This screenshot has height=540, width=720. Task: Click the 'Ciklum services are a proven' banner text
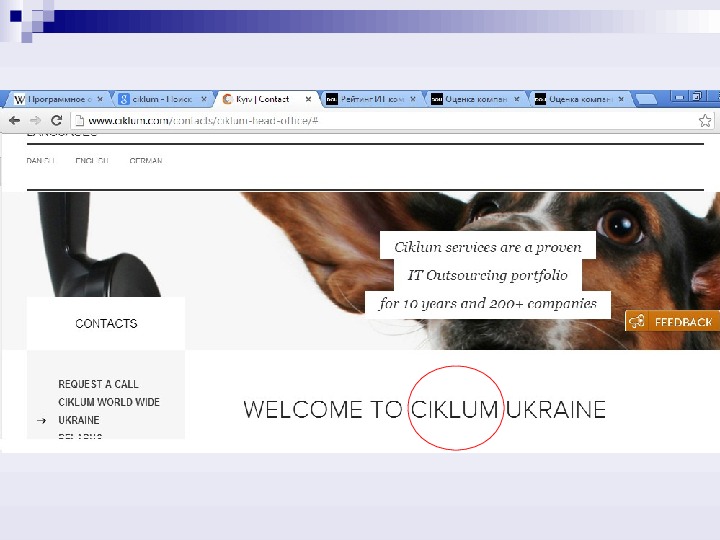point(488,247)
